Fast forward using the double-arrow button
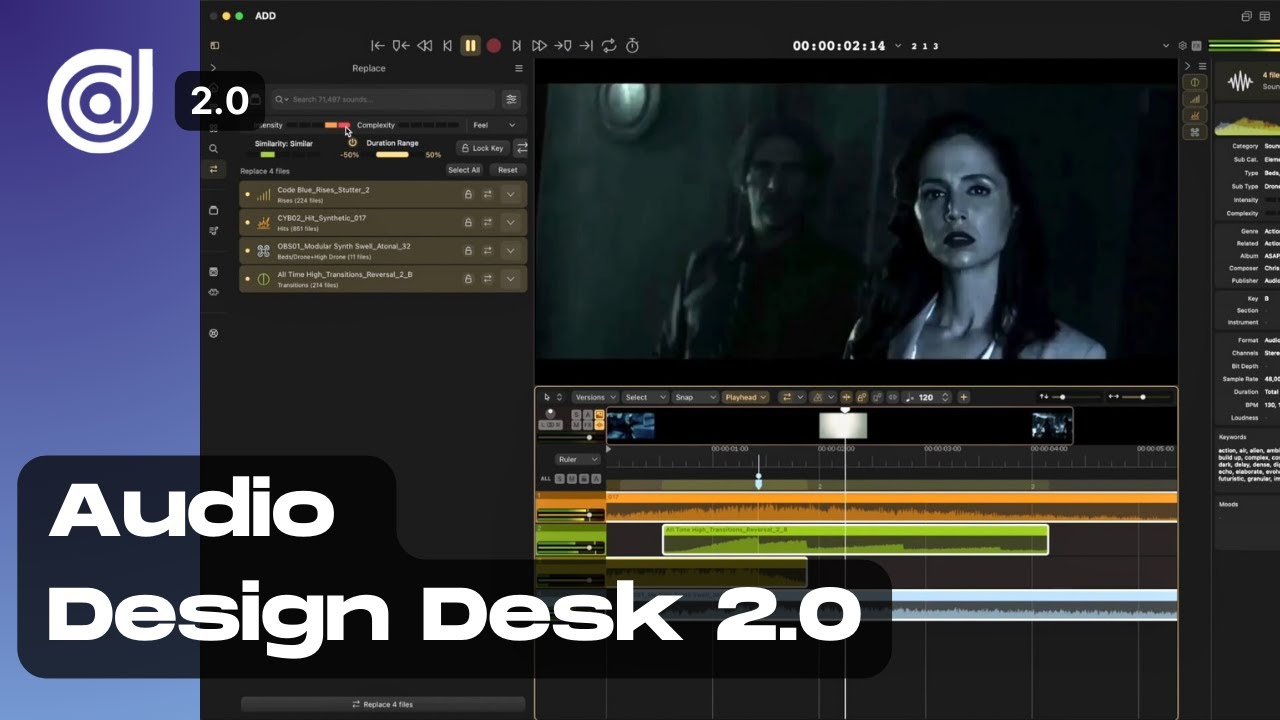The width and height of the screenshot is (1280, 720). point(539,46)
